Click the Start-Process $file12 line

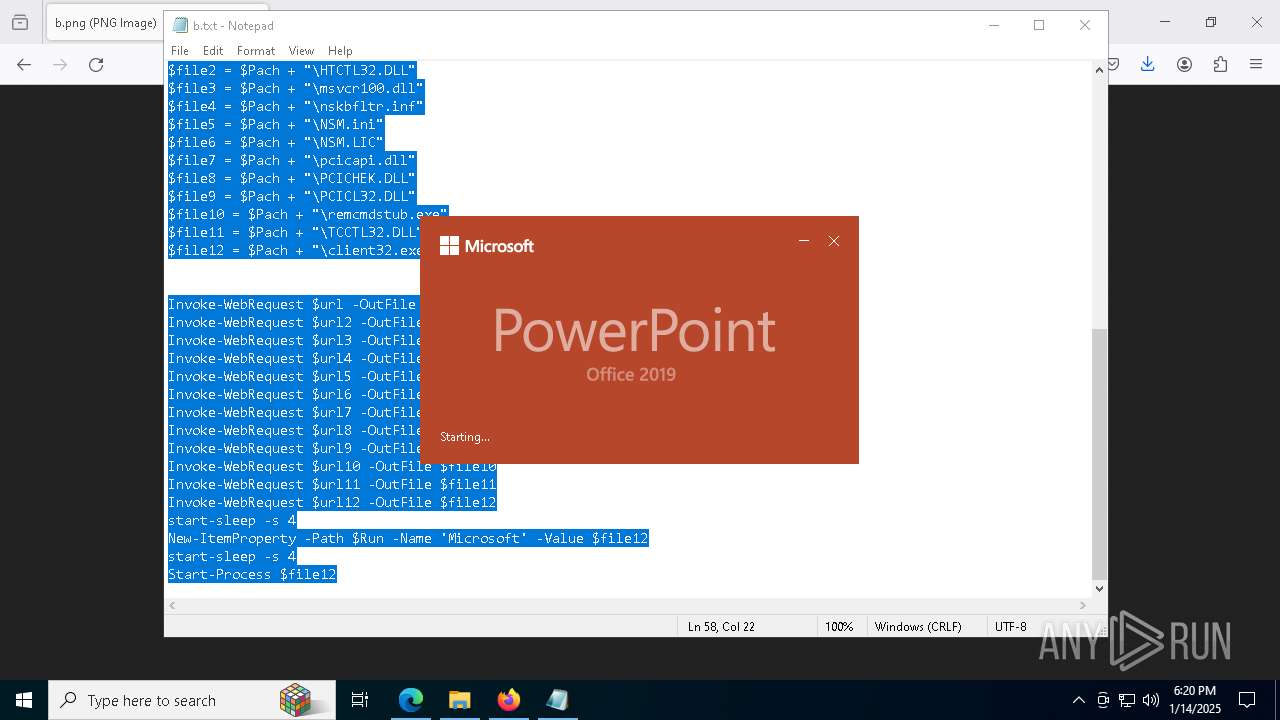click(x=252, y=574)
